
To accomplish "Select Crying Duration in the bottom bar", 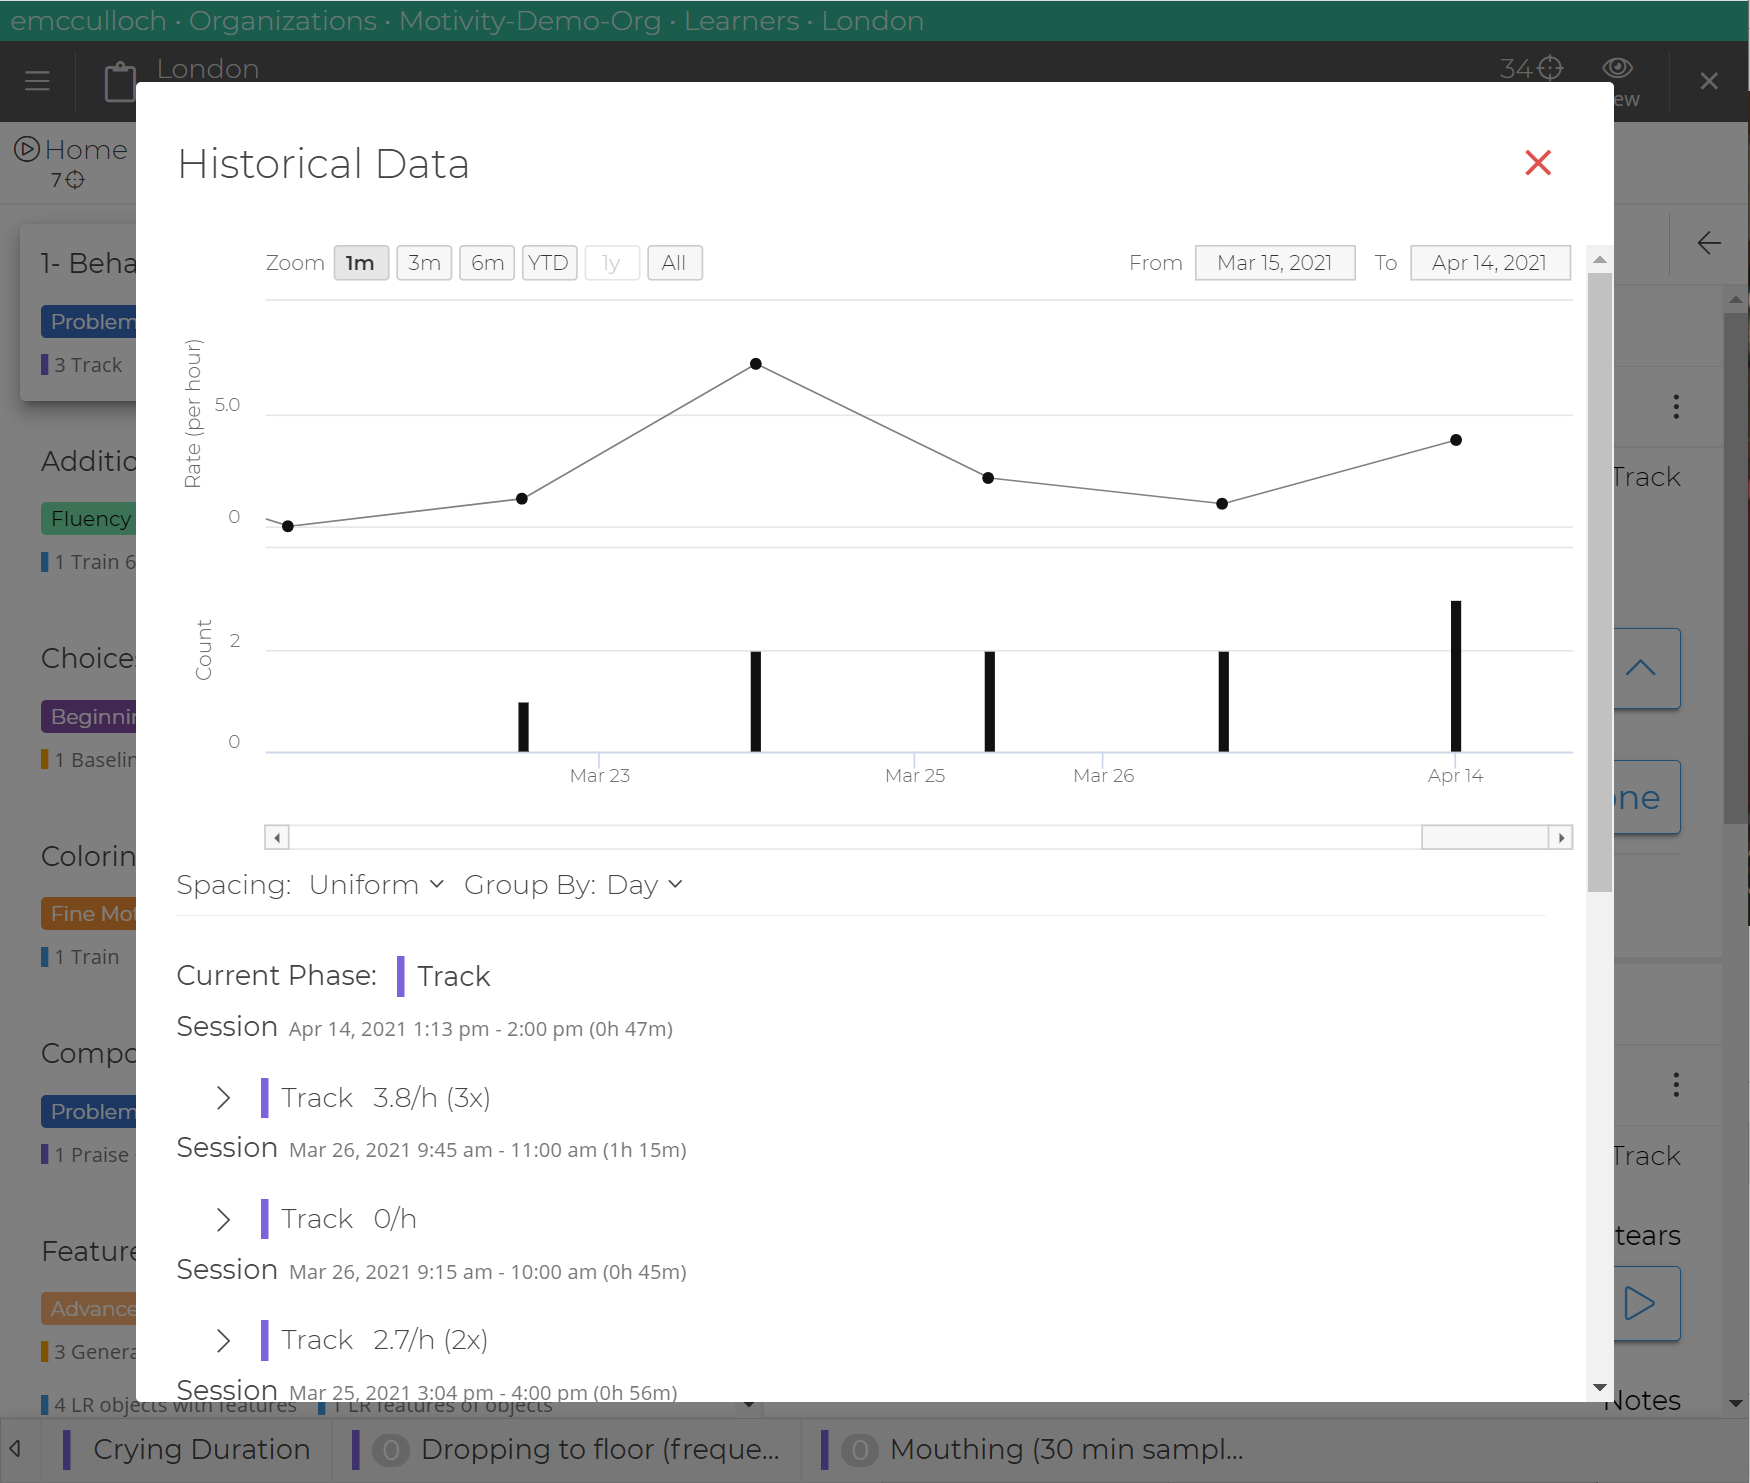I will click(199, 1449).
